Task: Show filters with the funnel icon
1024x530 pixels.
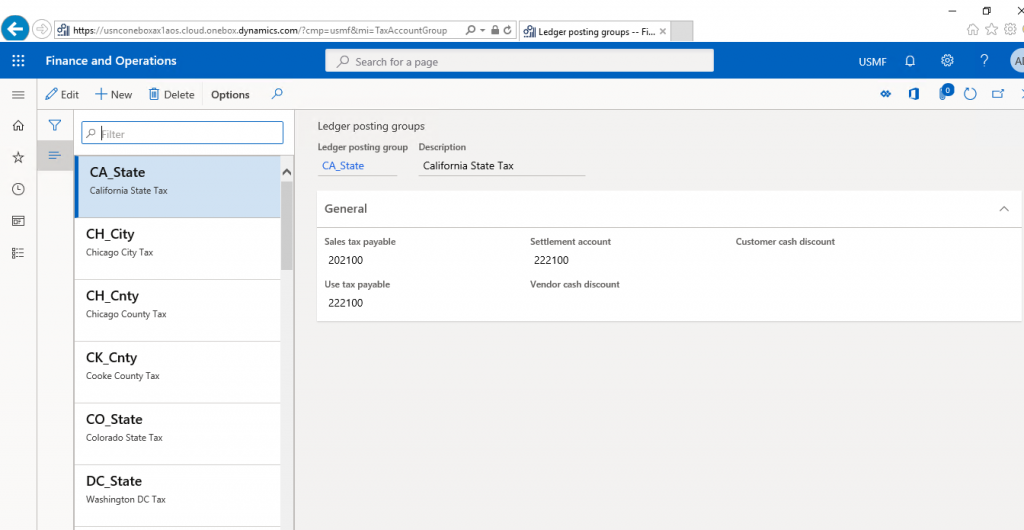Action: coord(55,125)
